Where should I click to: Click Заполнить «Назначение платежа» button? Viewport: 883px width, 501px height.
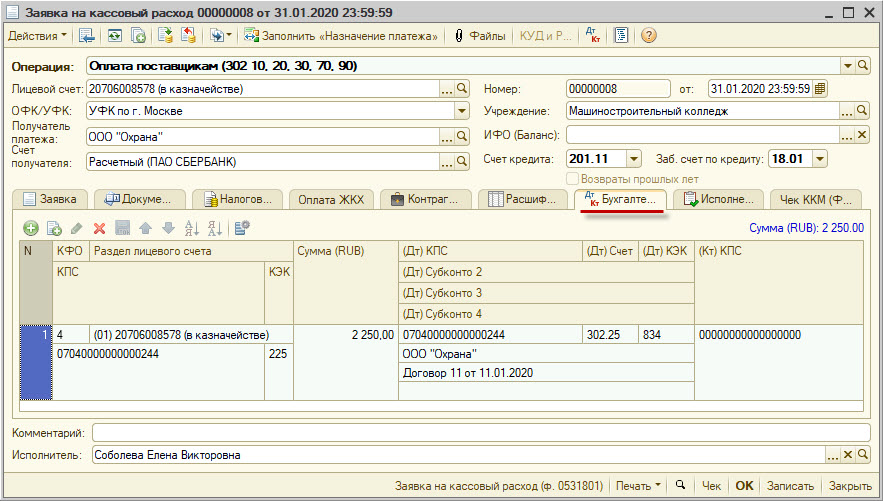point(341,36)
